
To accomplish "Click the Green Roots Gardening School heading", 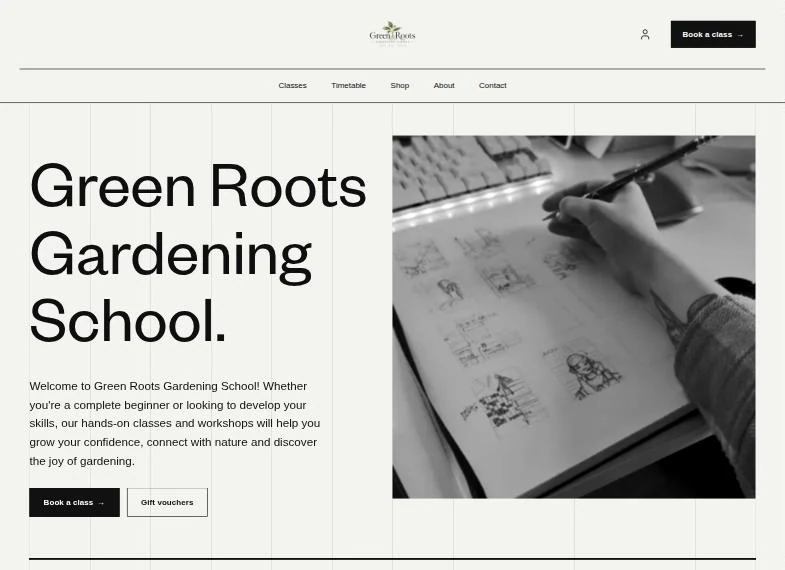I will coord(198,253).
